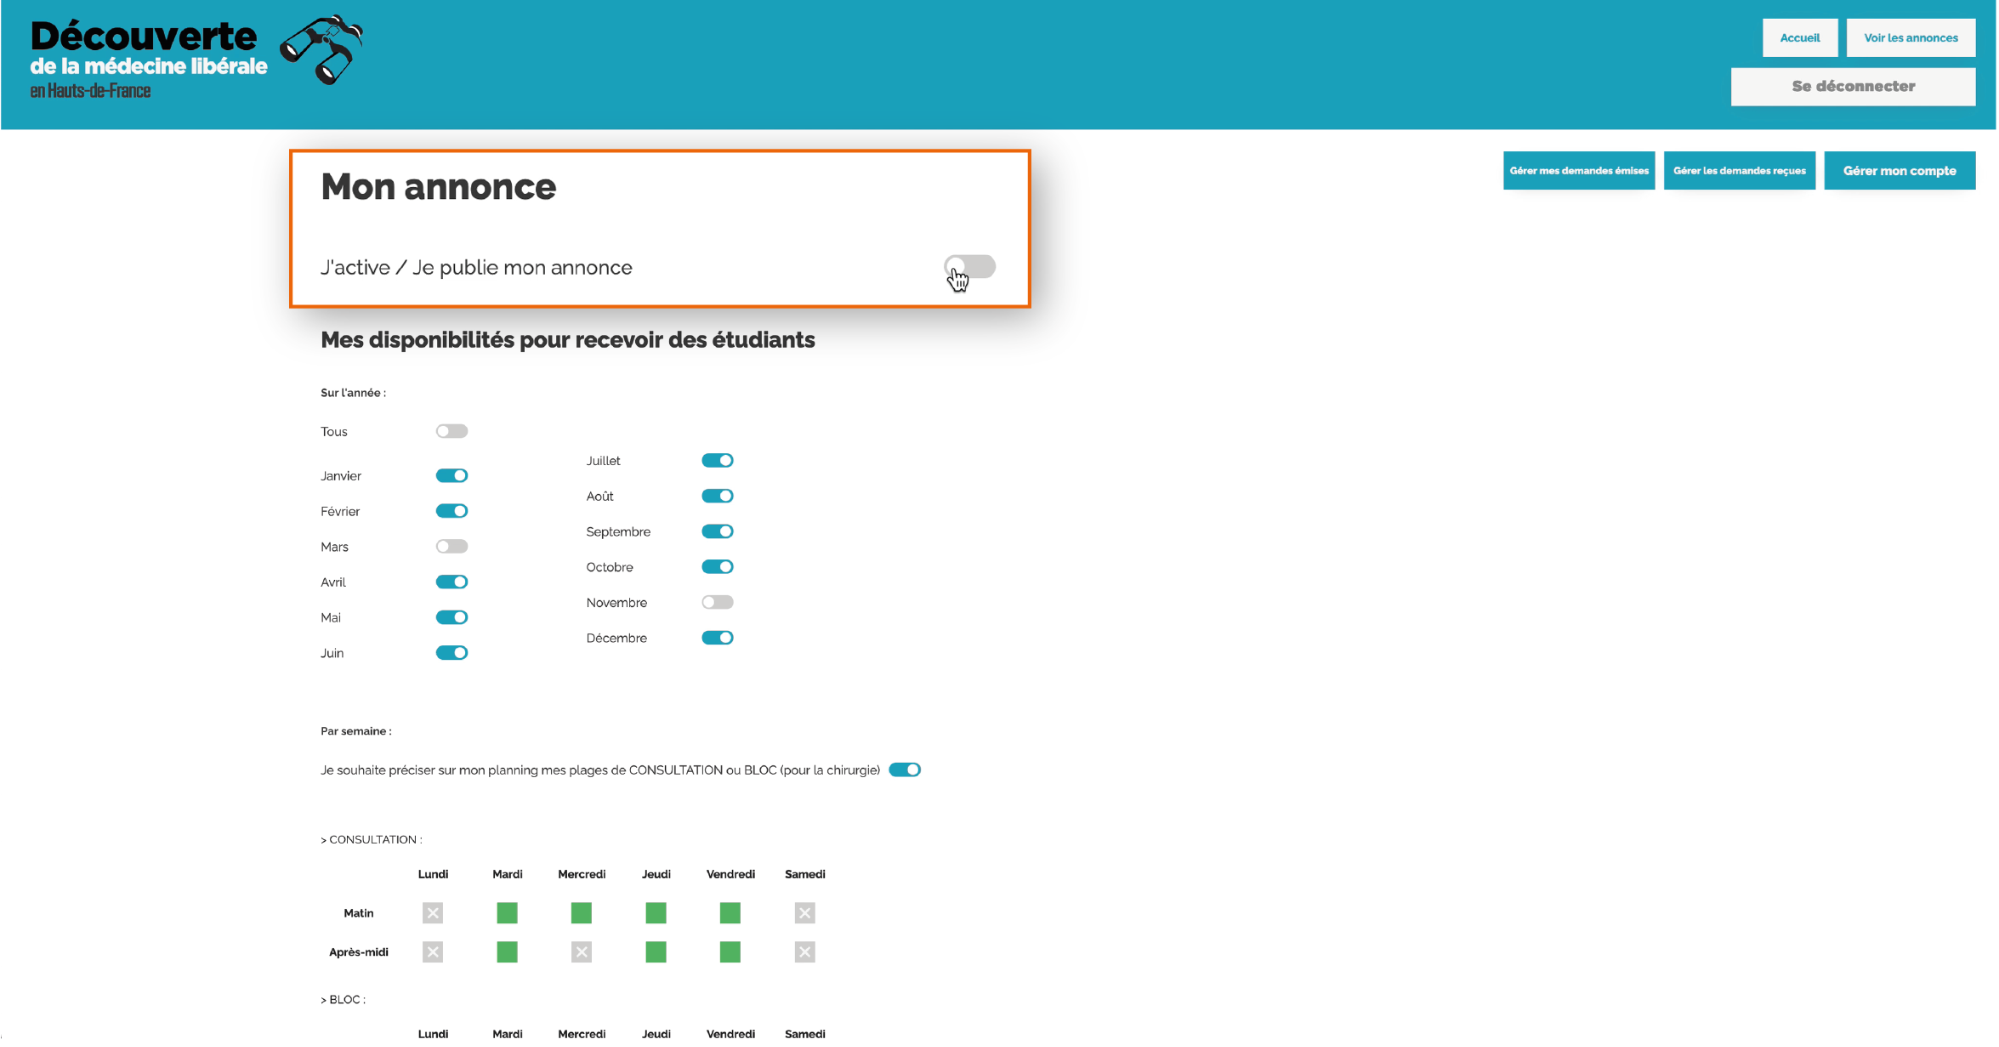Open Gérer mon compte
The height and width of the screenshot is (1047, 1999).
(x=1898, y=171)
